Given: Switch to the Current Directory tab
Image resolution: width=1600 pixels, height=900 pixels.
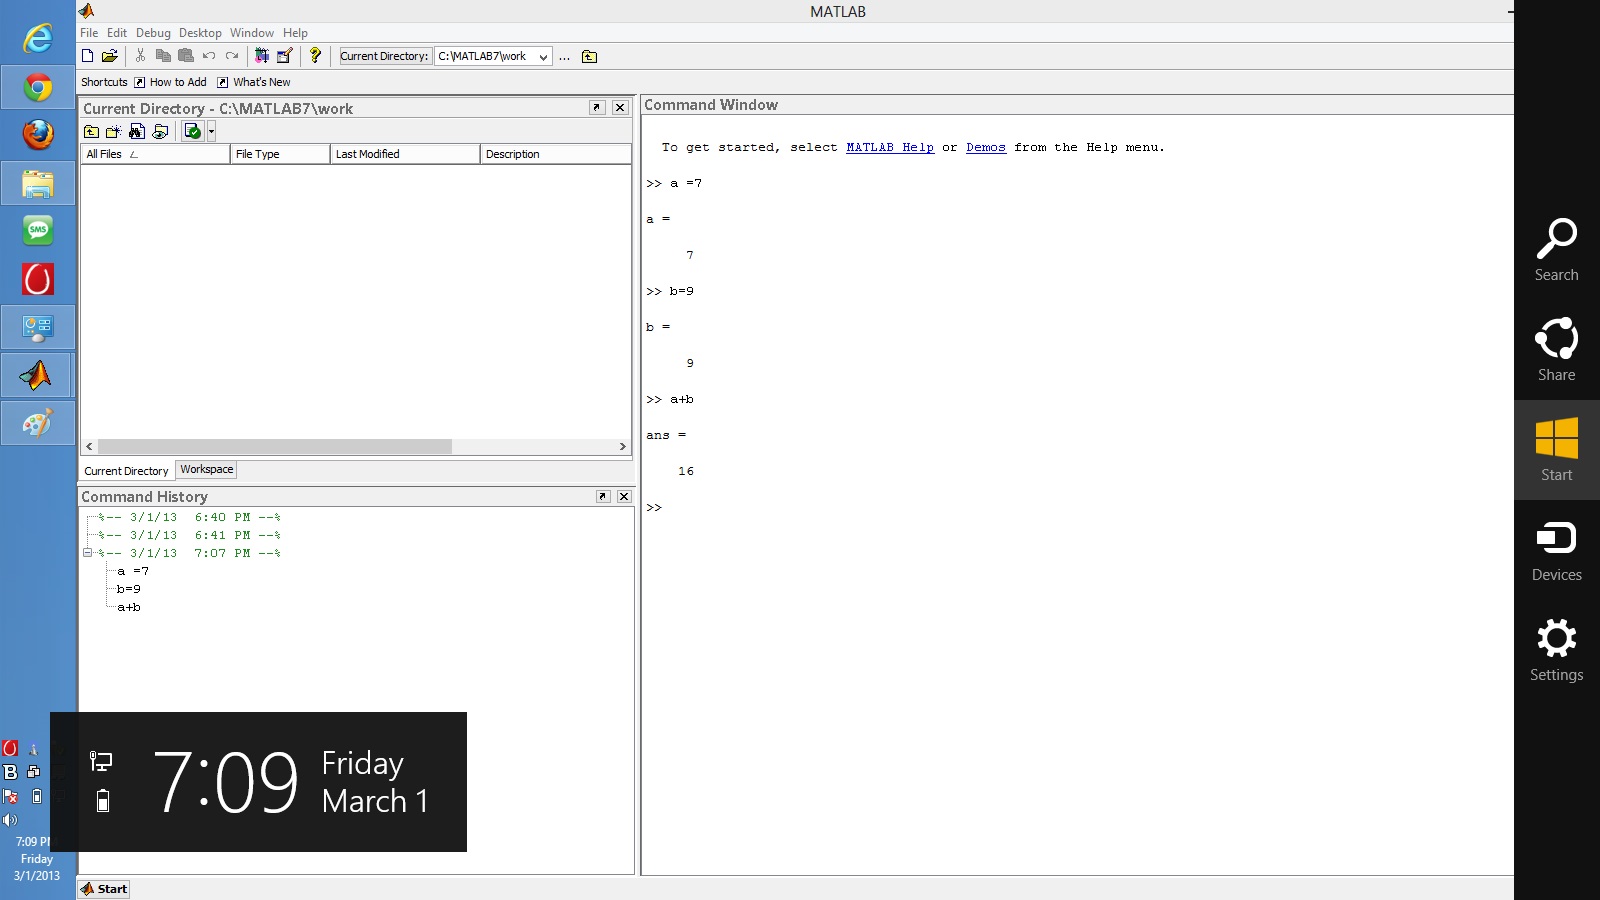Looking at the screenshot, I should 126,471.
